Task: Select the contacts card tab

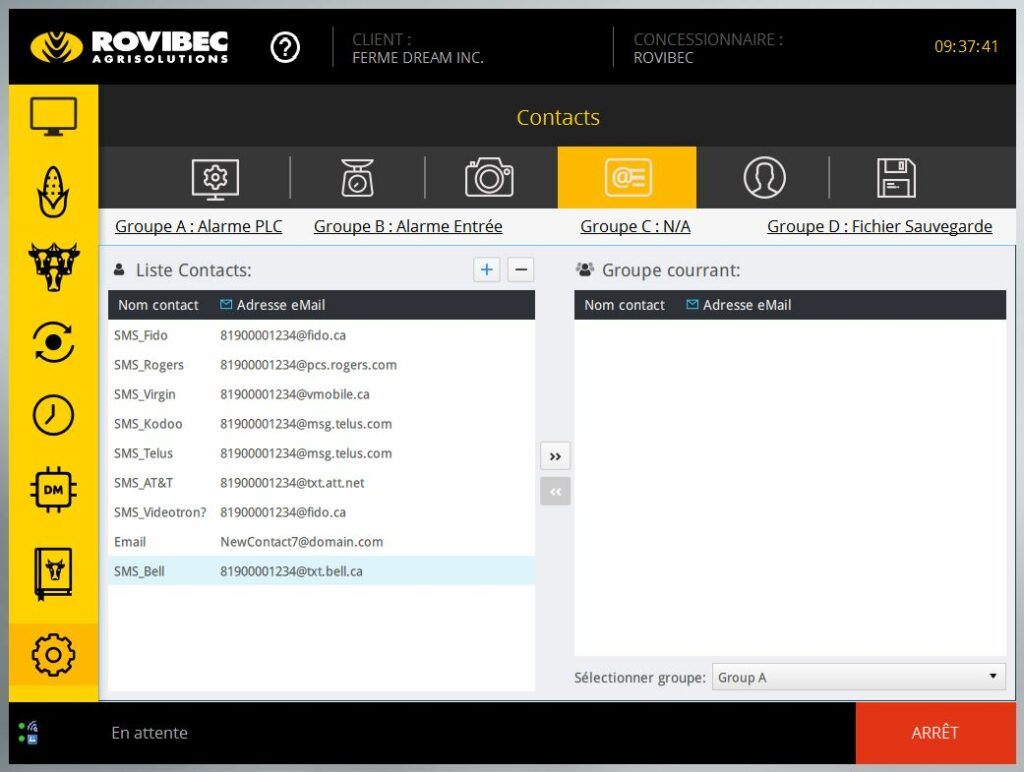Action: pos(627,178)
